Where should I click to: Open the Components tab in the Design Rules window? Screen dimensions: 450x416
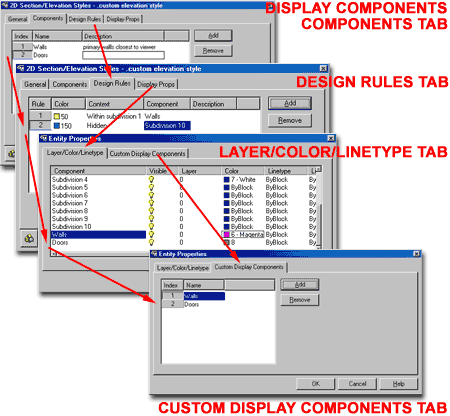70,85
